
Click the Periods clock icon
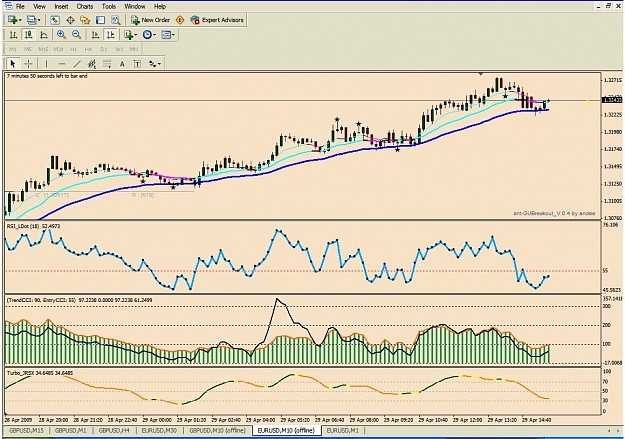pos(147,35)
